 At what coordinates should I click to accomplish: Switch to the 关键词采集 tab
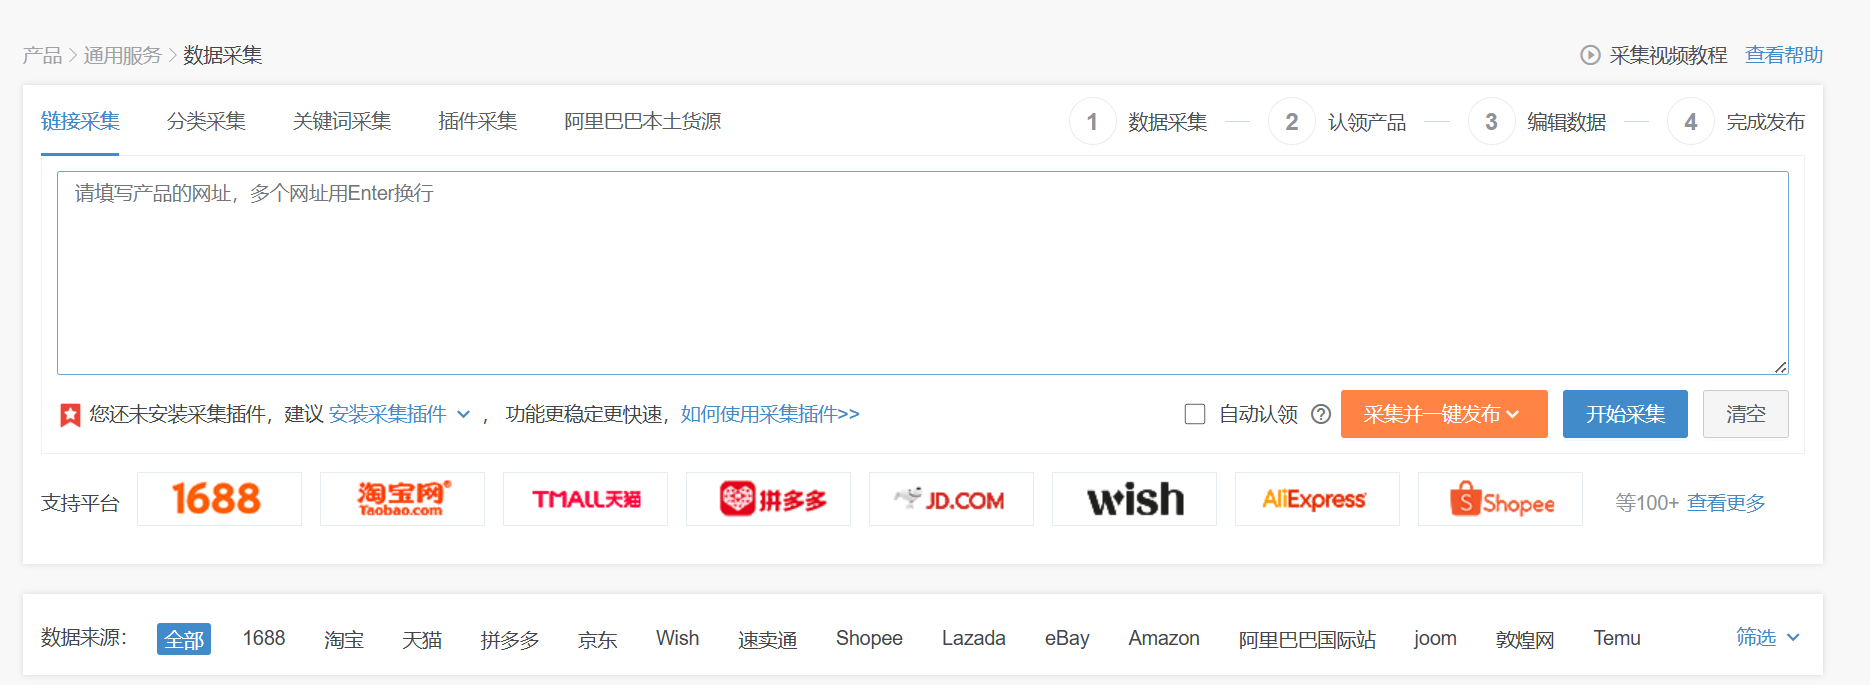[x=342, y=121]
